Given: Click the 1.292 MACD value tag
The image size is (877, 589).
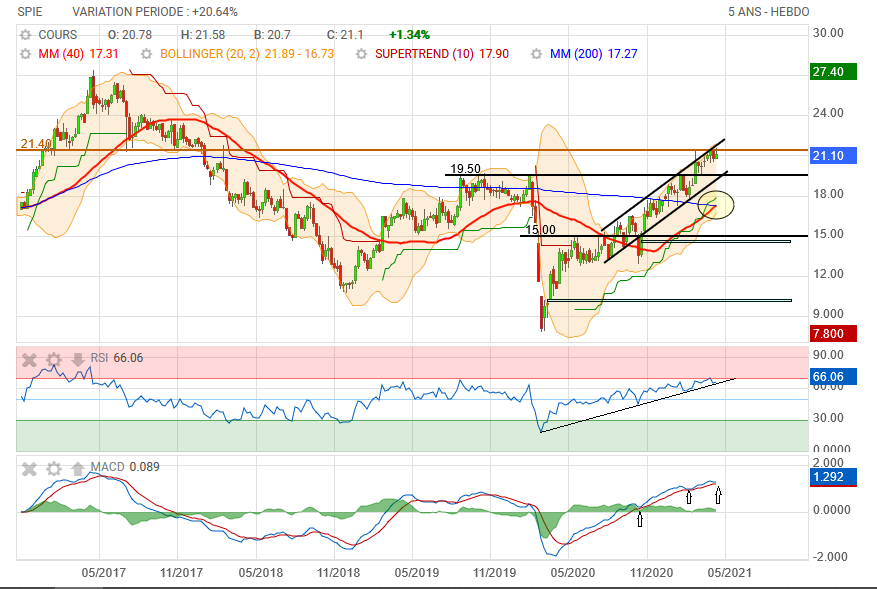Looking at the screenshot, I should (x=833, y=477).
